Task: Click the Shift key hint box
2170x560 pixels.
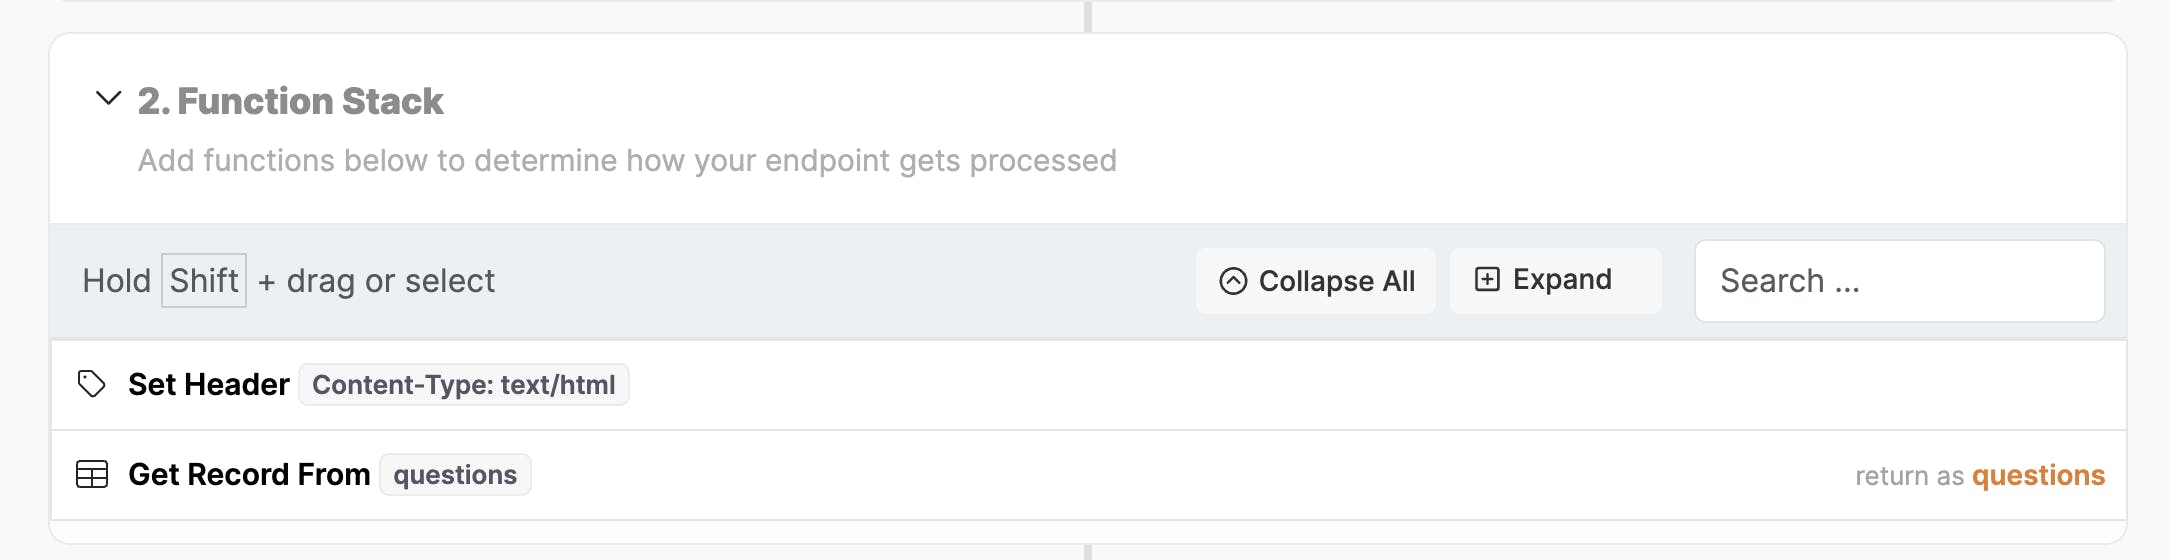Action: pos(204,281)
